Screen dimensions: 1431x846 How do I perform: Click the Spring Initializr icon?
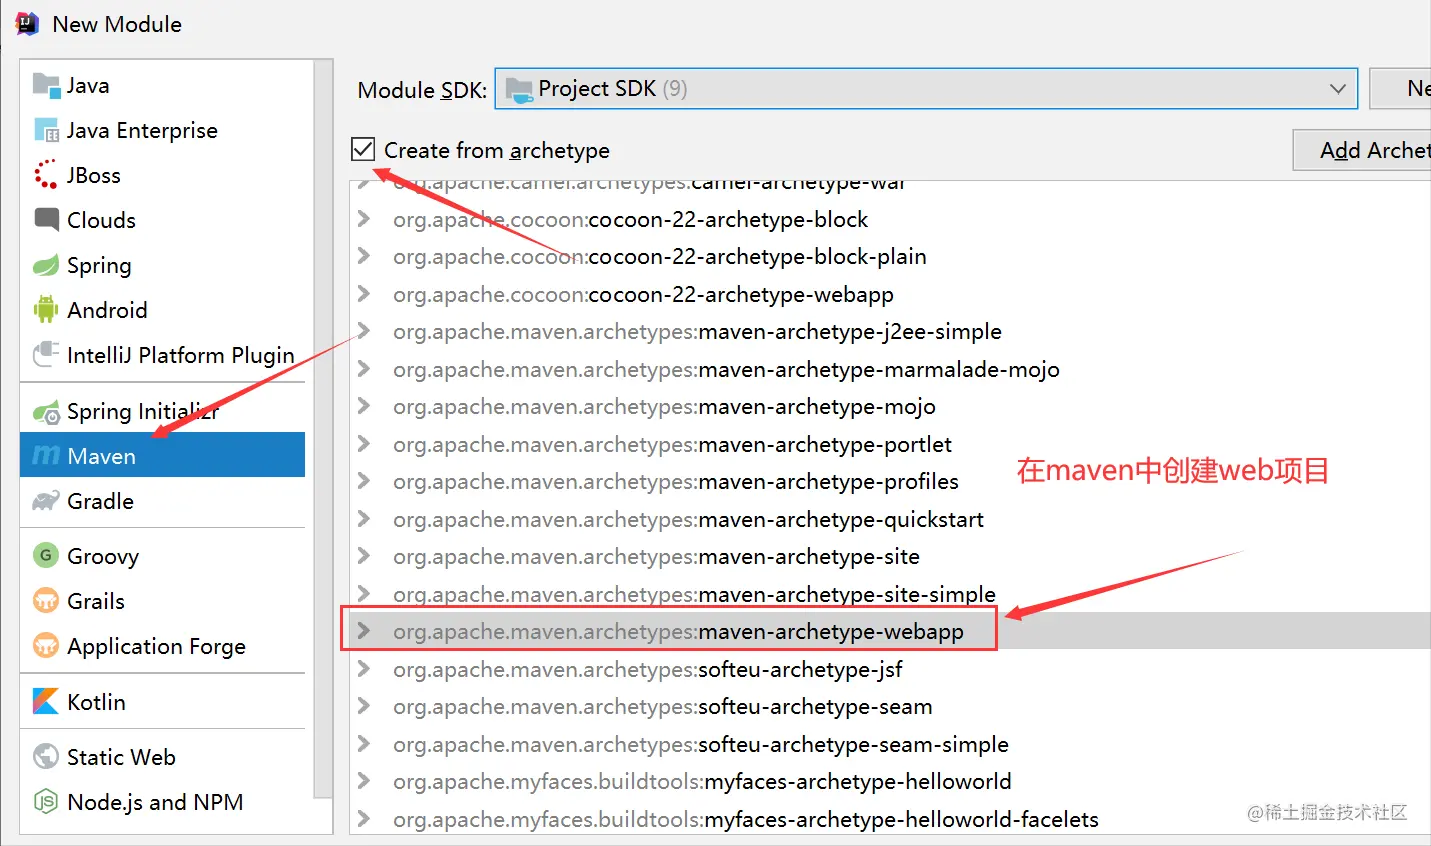(x=46, y=411)
